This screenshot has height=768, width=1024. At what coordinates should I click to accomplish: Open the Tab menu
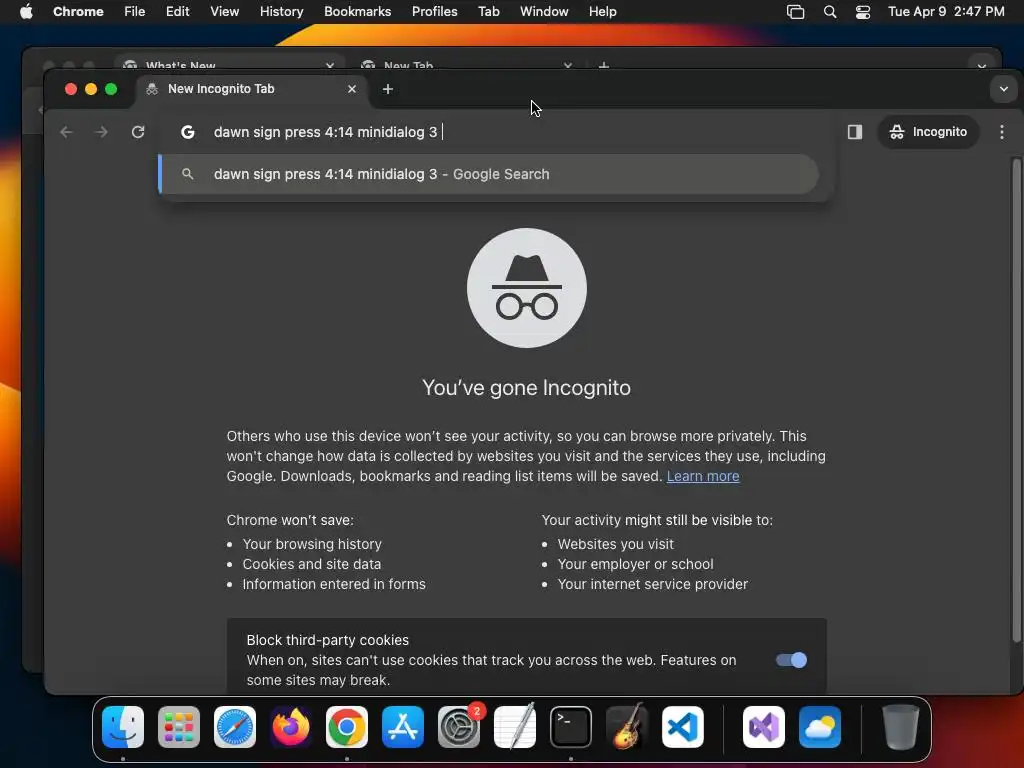point(488,12)
